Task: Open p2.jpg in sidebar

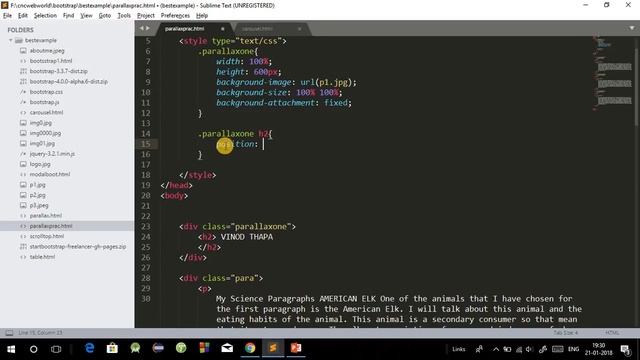Action: click(x=37, y=195)
